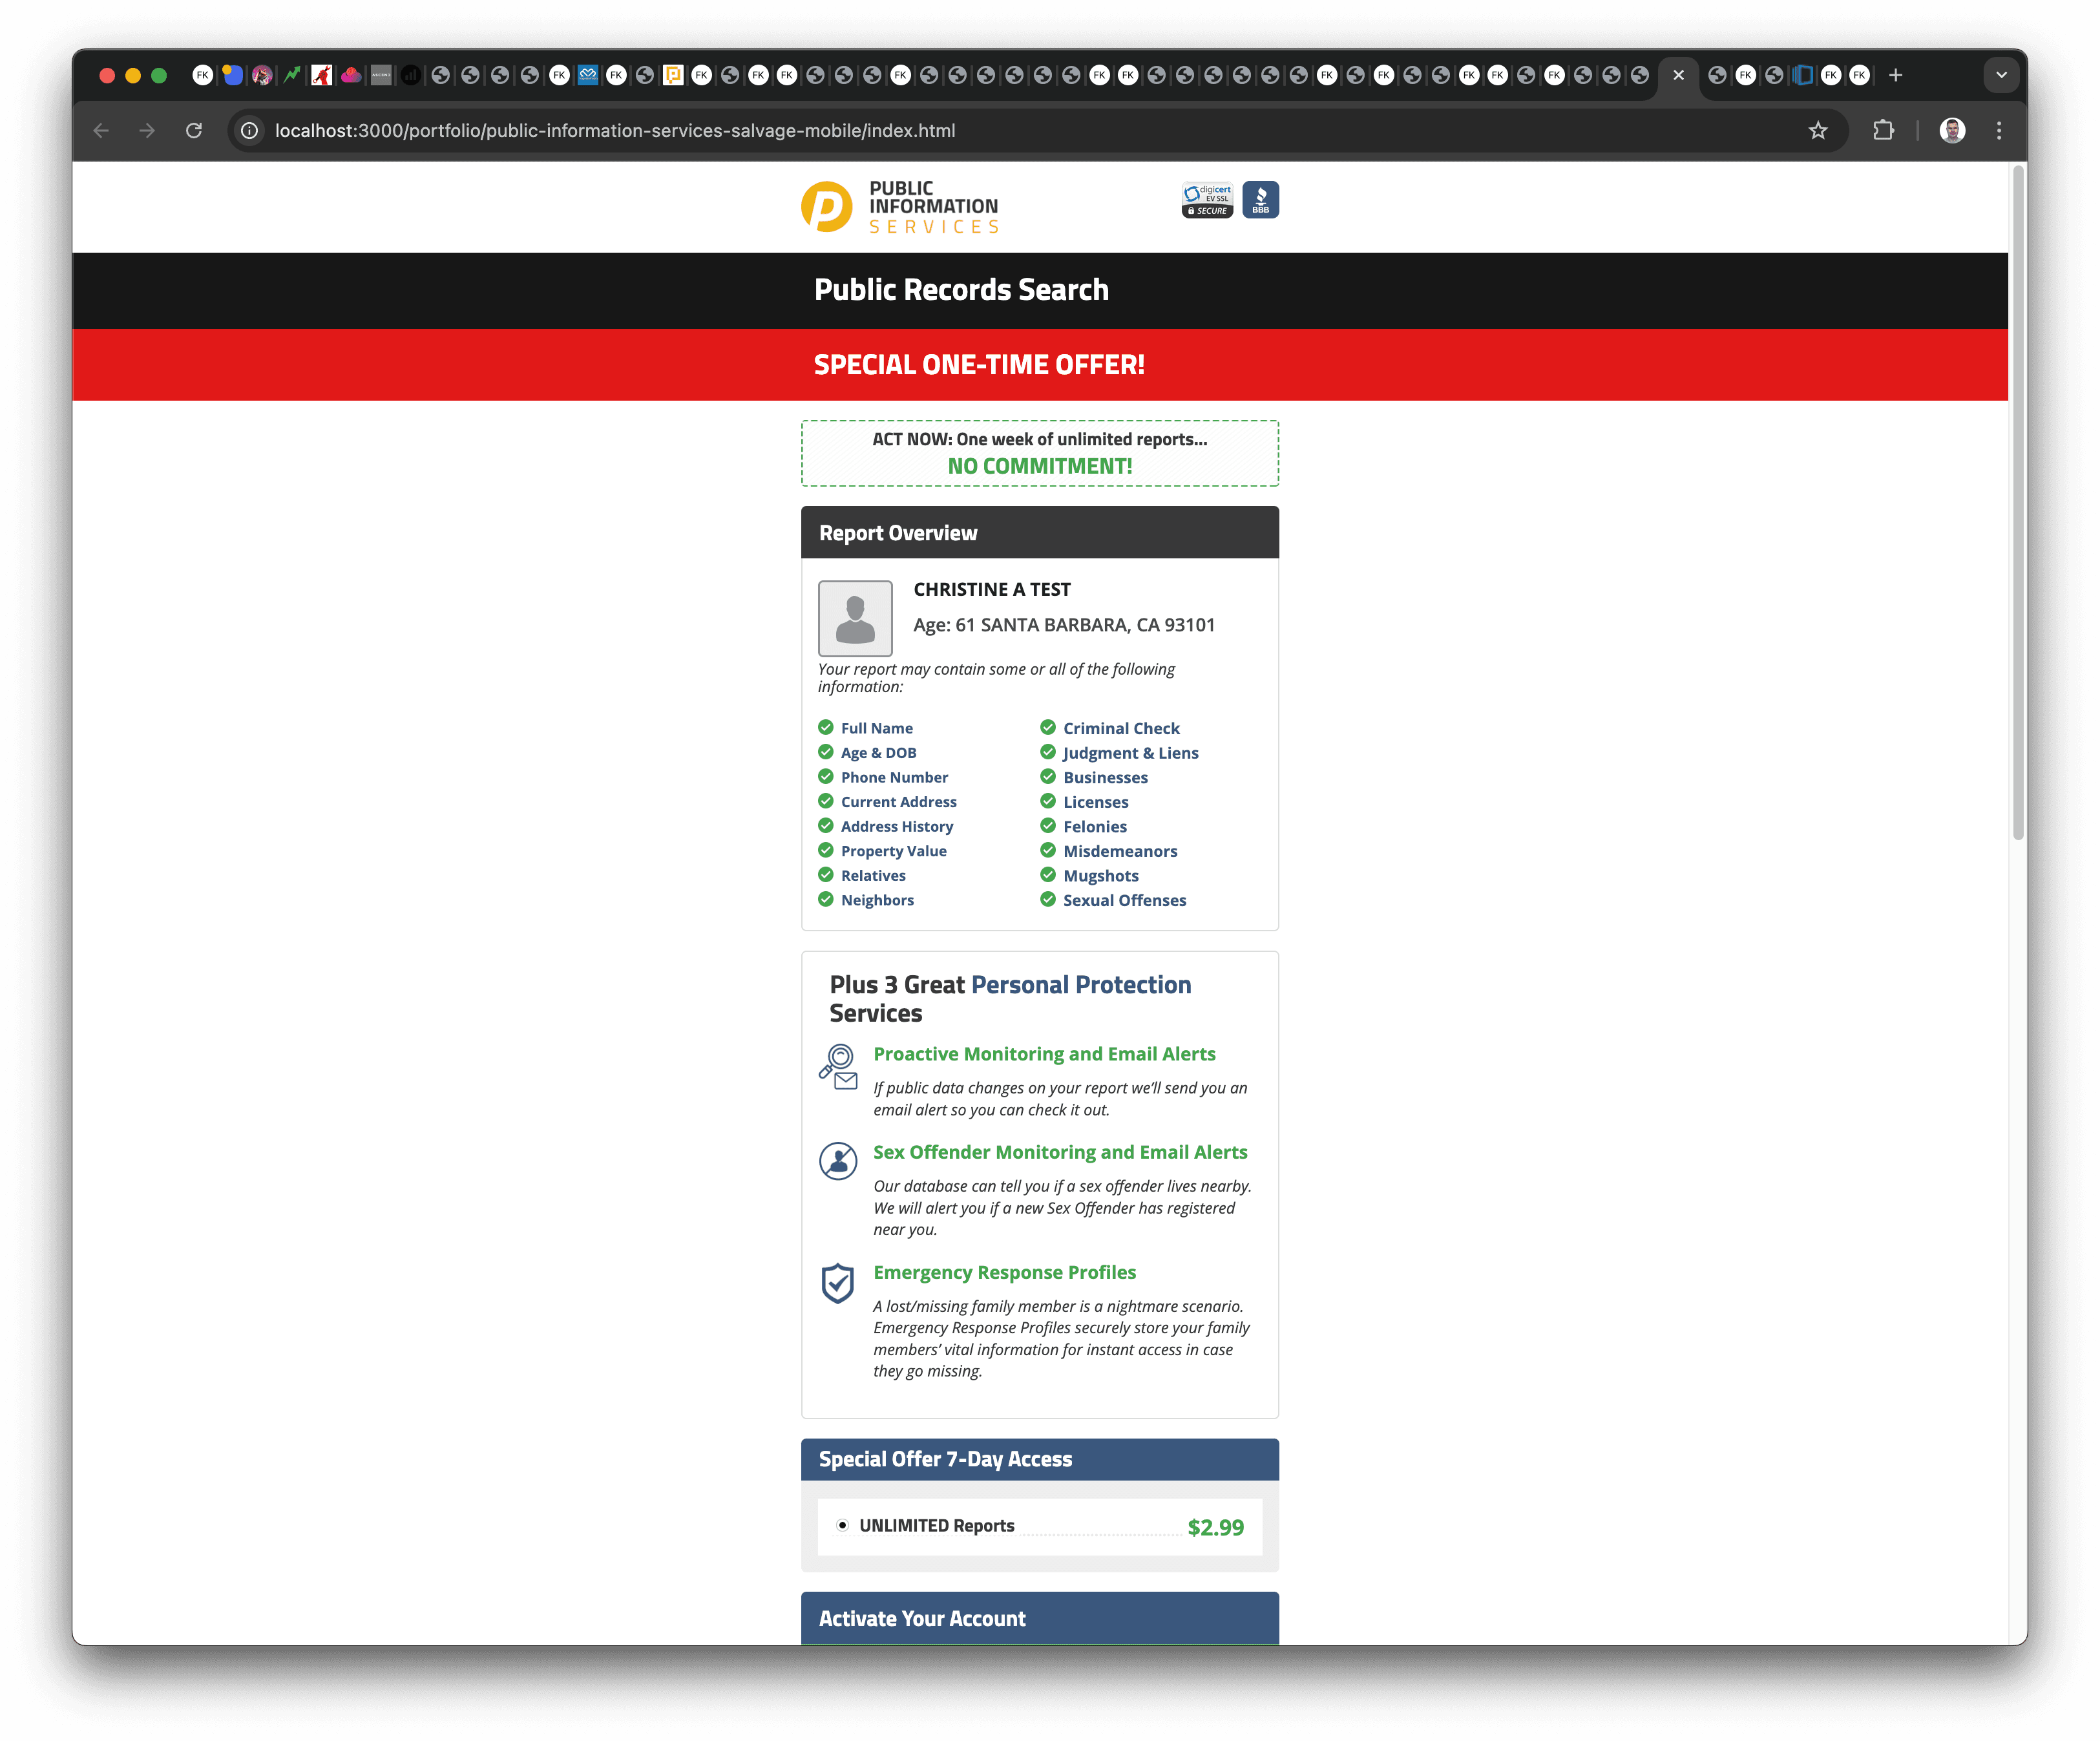Click the SPECIAL ONE-TIME OFFER! banner text
Image resolution: width=2100 pixels, height=1741 pixels.
click(979, 364)
